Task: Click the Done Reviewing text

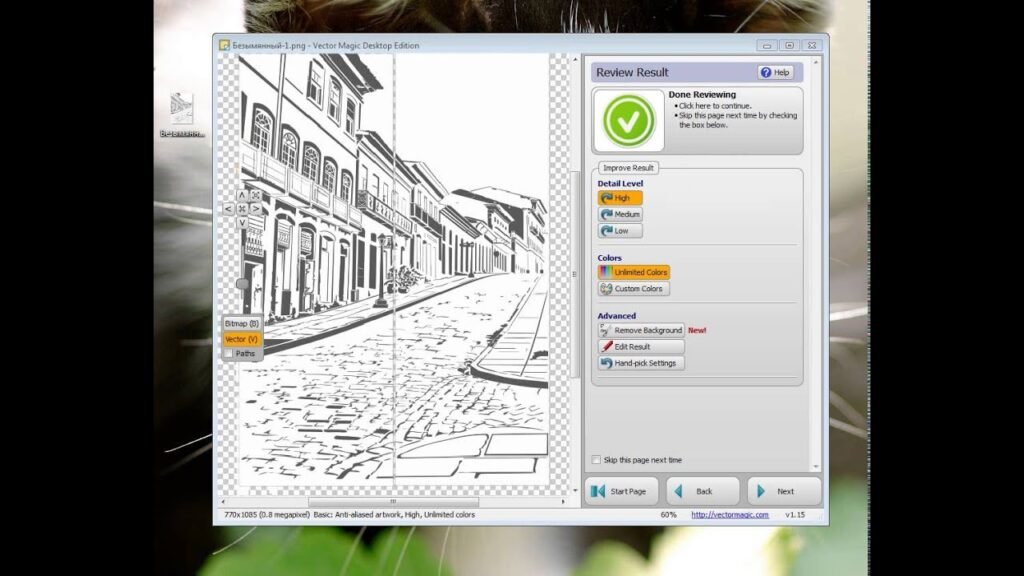Action: click(702, 95)
